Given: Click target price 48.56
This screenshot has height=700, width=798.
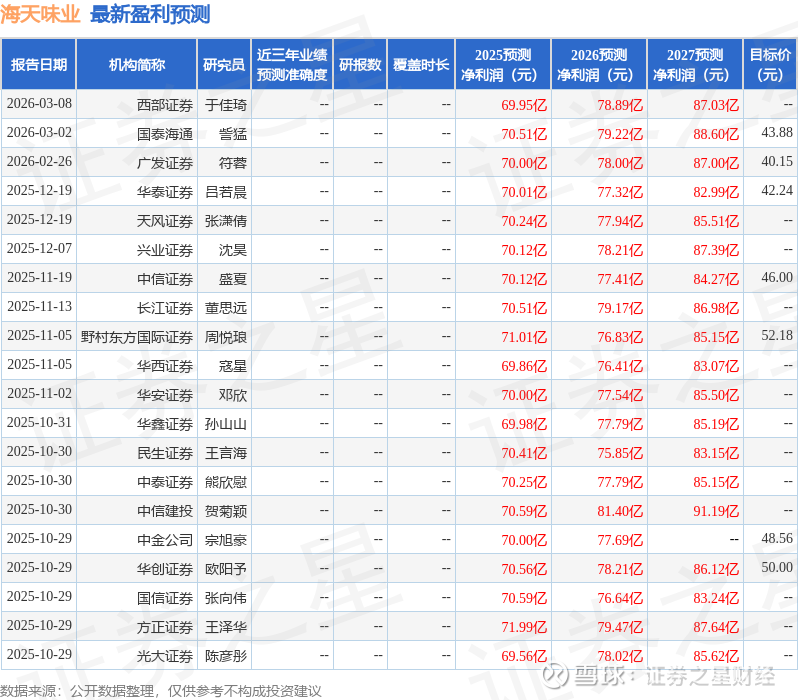Looking at the screenshot, I should point(777,539).
